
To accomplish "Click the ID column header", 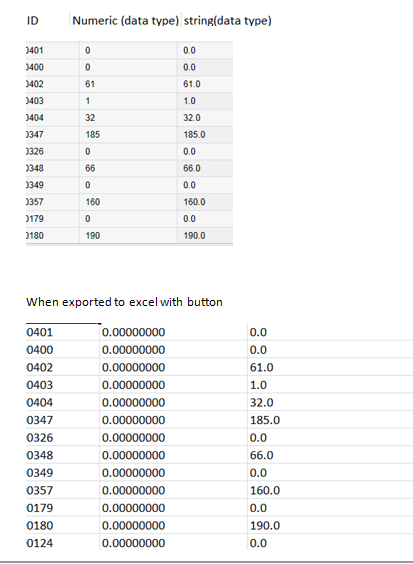I will [x=32, y=21].
